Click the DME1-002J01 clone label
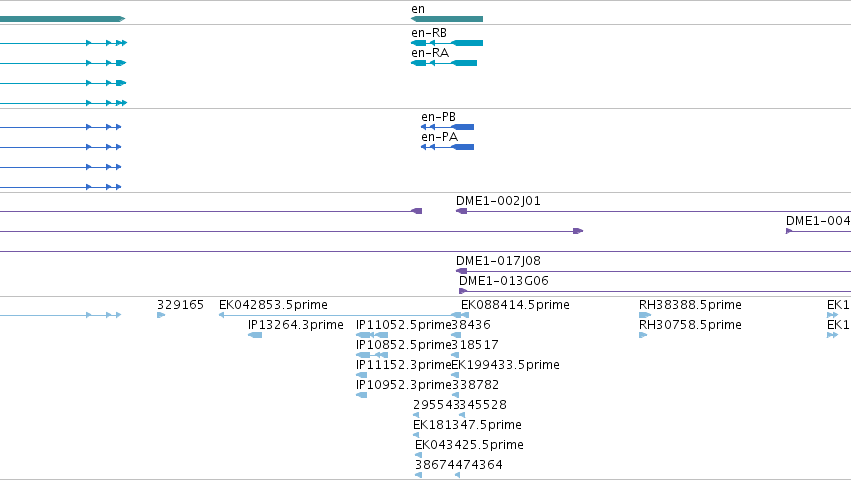Viewport: 851px width, 480px height. tap(498, 201)
